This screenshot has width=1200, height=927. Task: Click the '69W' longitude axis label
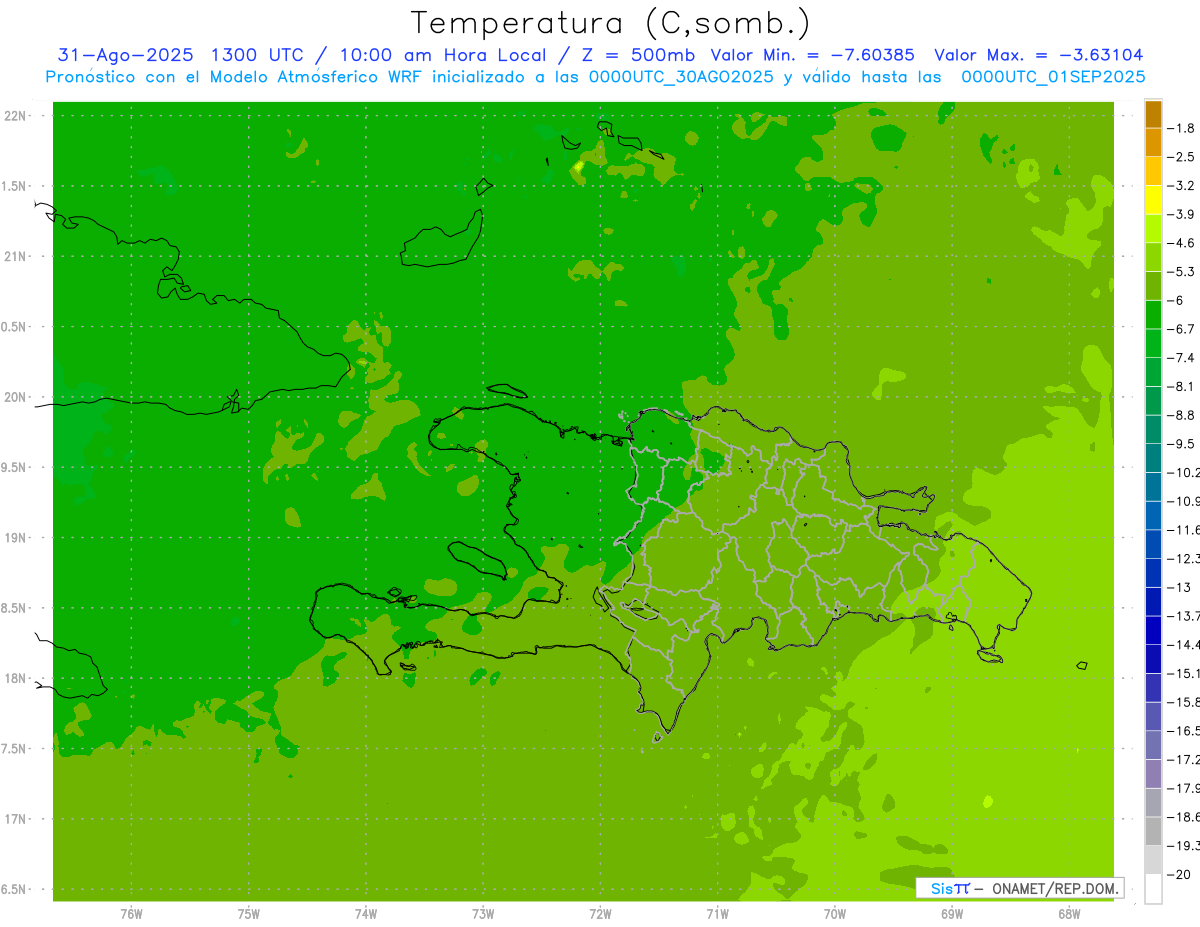tap(952, 914)
